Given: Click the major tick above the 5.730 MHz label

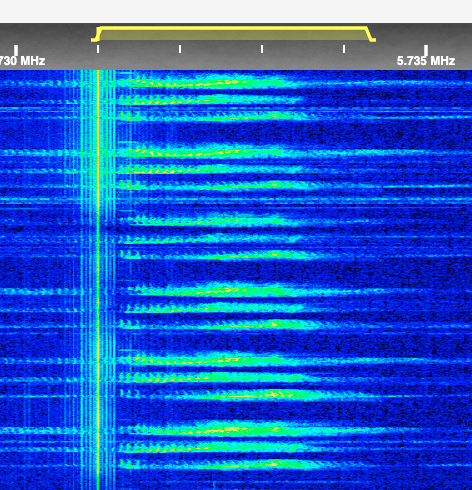Looking at the screenshot, I should point(16,50).
